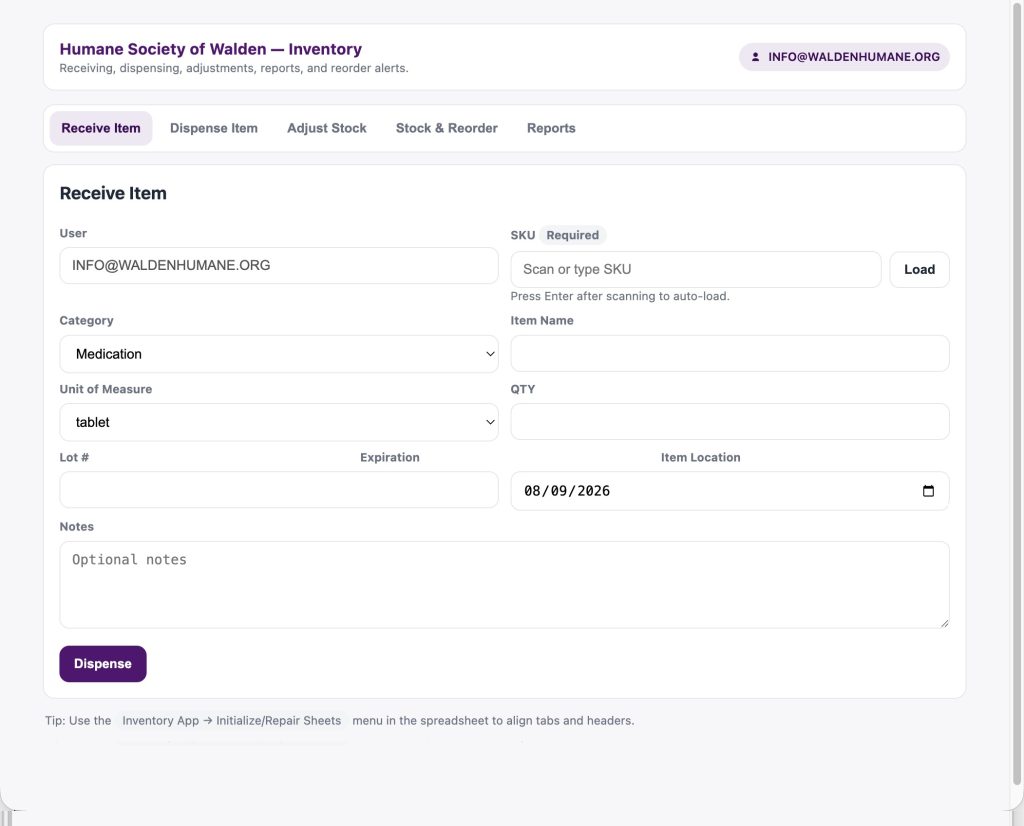Image resolution: width=1024 pixels, height=826 pixels.
Task: Focus the Item Name input field
Action: [x=729, y=353]
